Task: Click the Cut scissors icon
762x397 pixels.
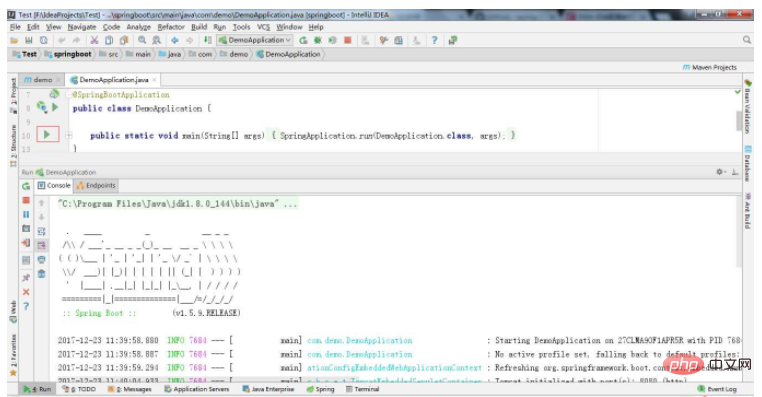Action: click(94, 40)
